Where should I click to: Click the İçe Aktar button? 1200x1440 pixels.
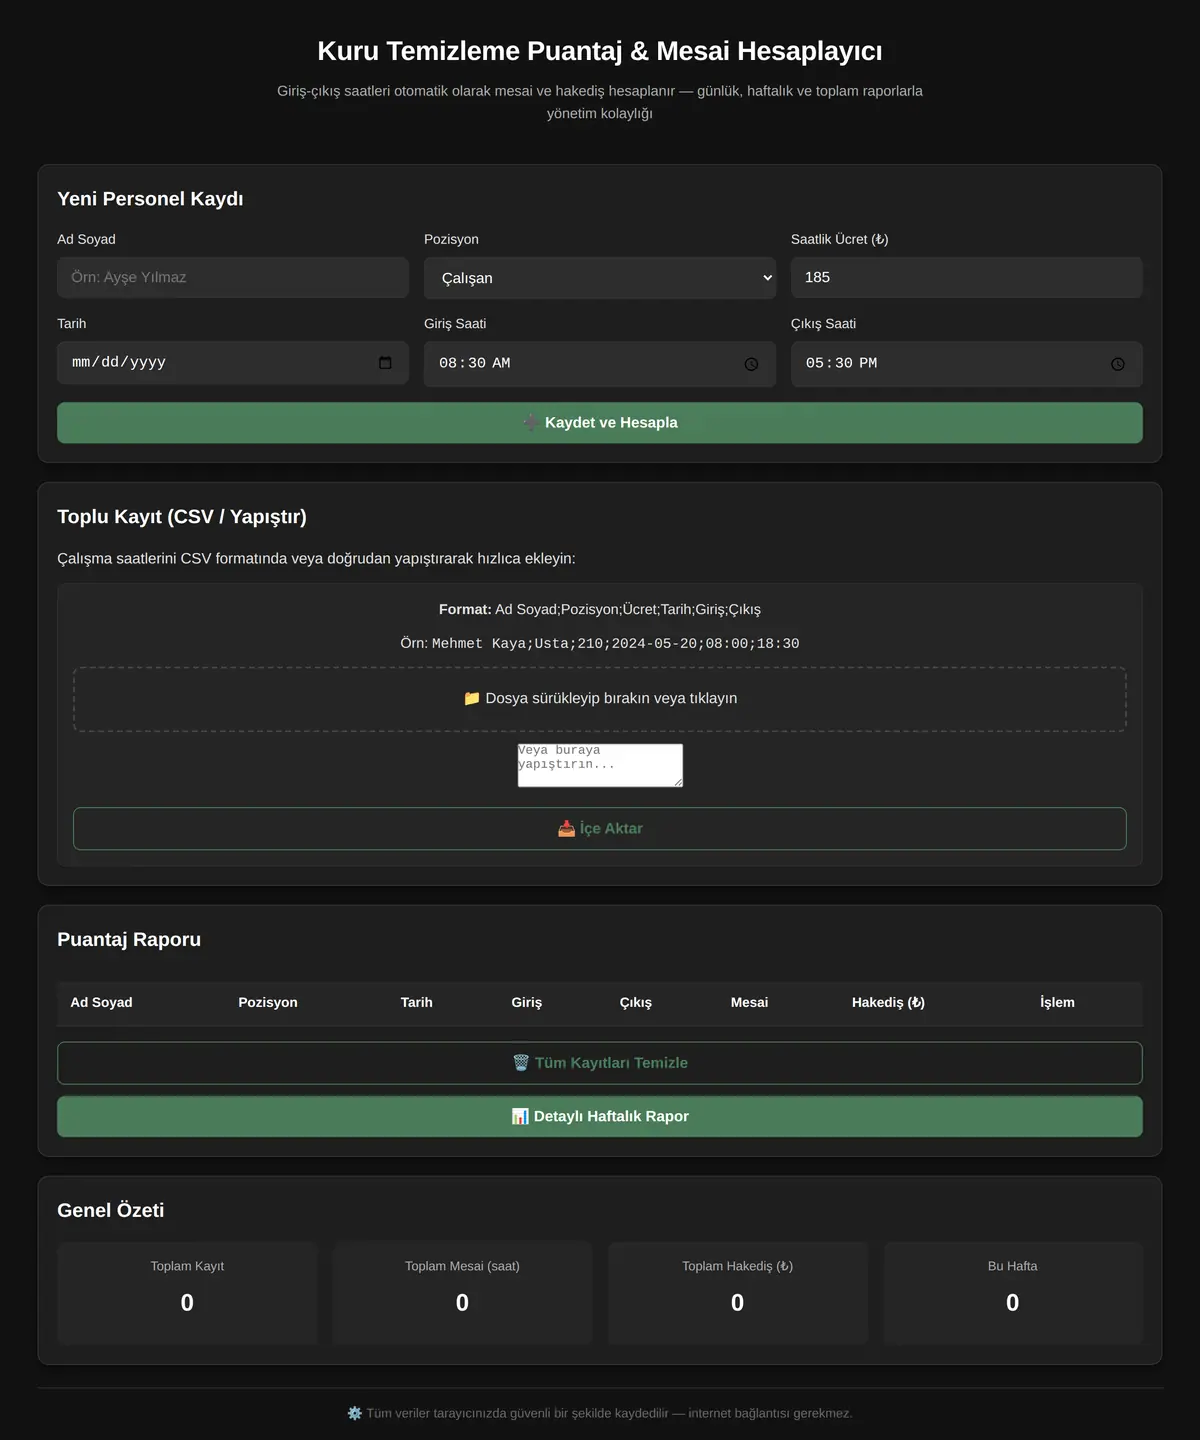coord(600,829)
